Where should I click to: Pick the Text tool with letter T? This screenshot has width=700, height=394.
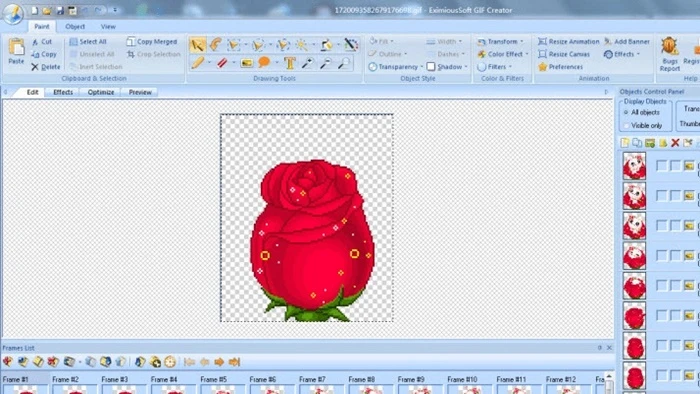pyautogui.click(x=289, y=63)
